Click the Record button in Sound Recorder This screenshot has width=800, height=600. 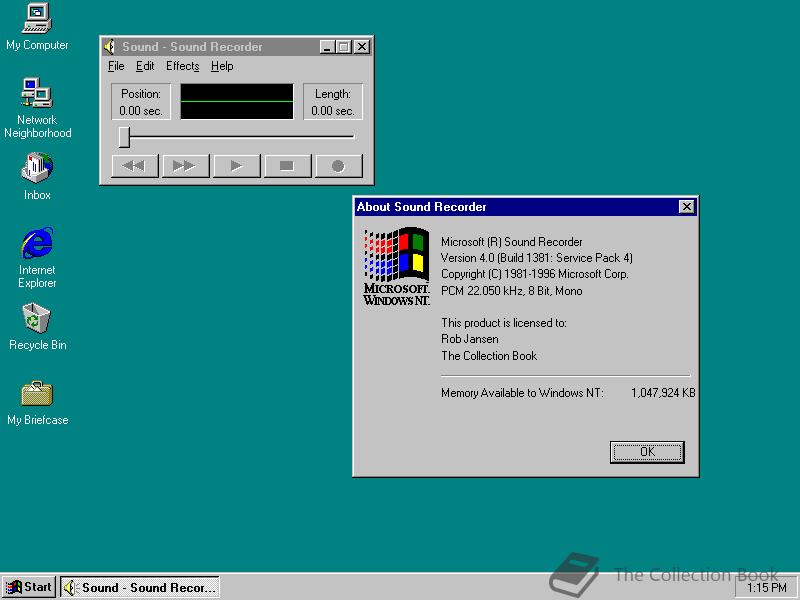coord(339,166)
